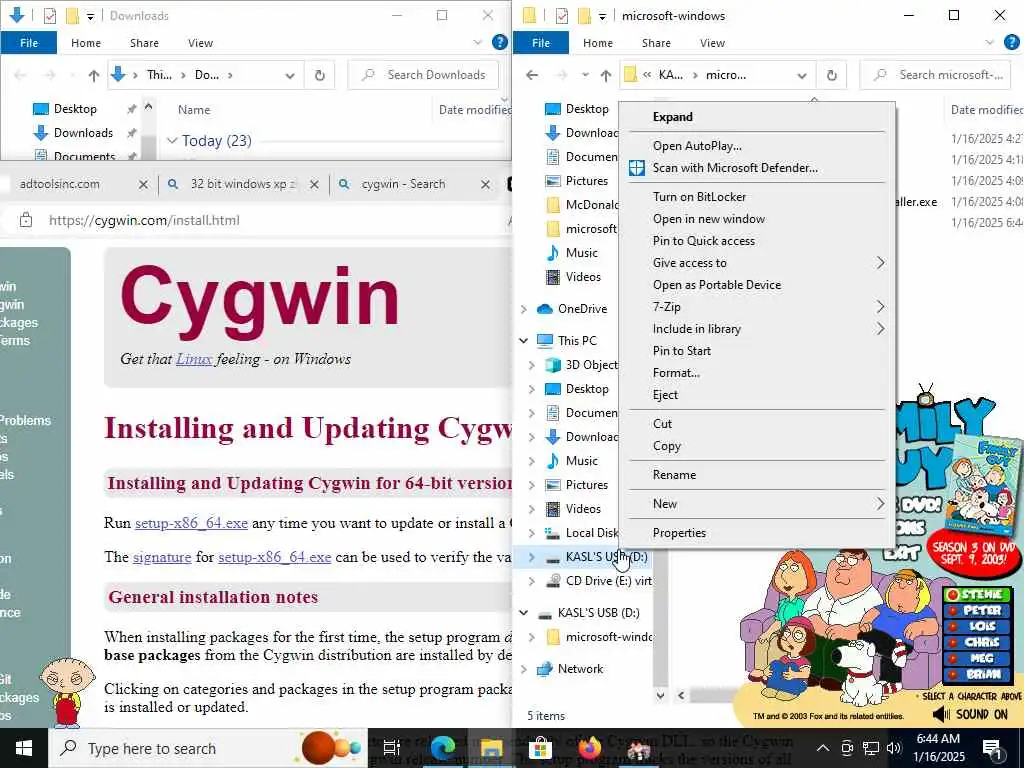Click the Search microsoft-windows field
The image size is (1024, 768).
936,75
